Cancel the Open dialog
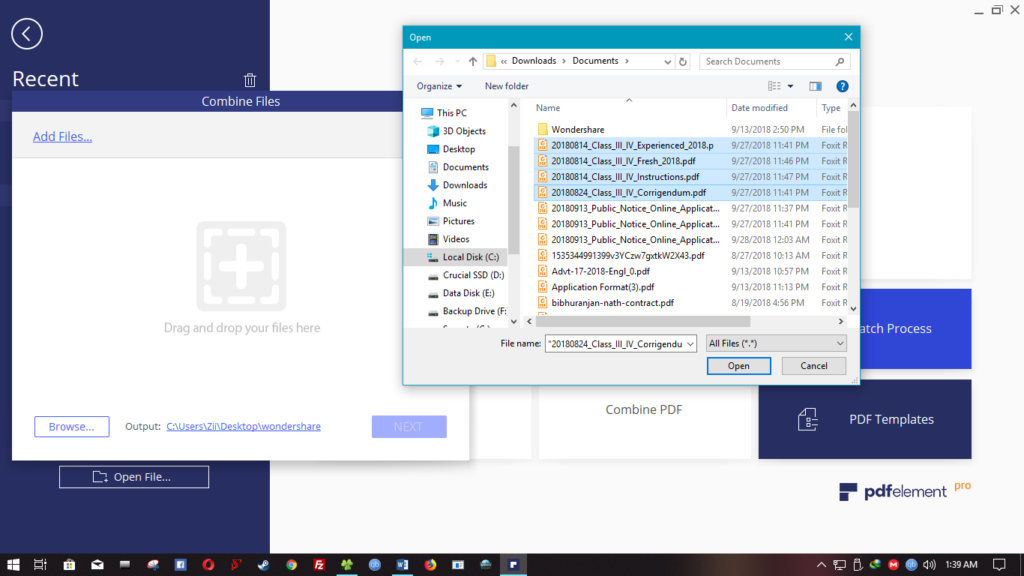The width and height of the screenshot is (1024, 576). pos(814,366)
